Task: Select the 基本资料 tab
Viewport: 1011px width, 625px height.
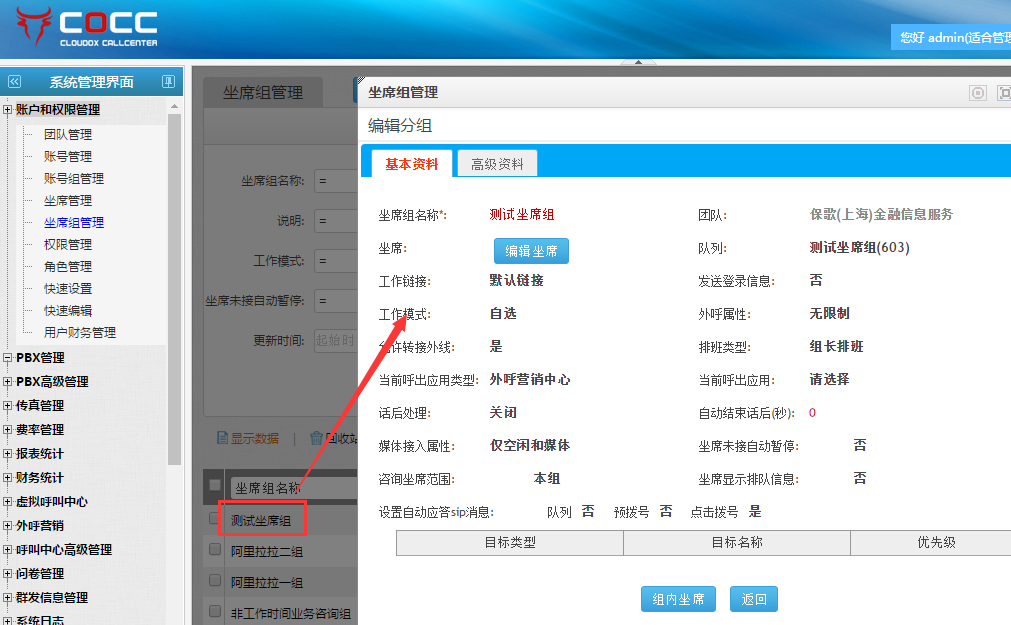Action: pos(411,164)
